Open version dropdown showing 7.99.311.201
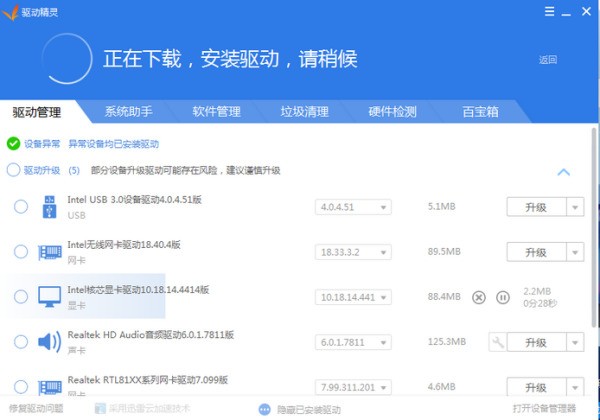 point(353,387)
